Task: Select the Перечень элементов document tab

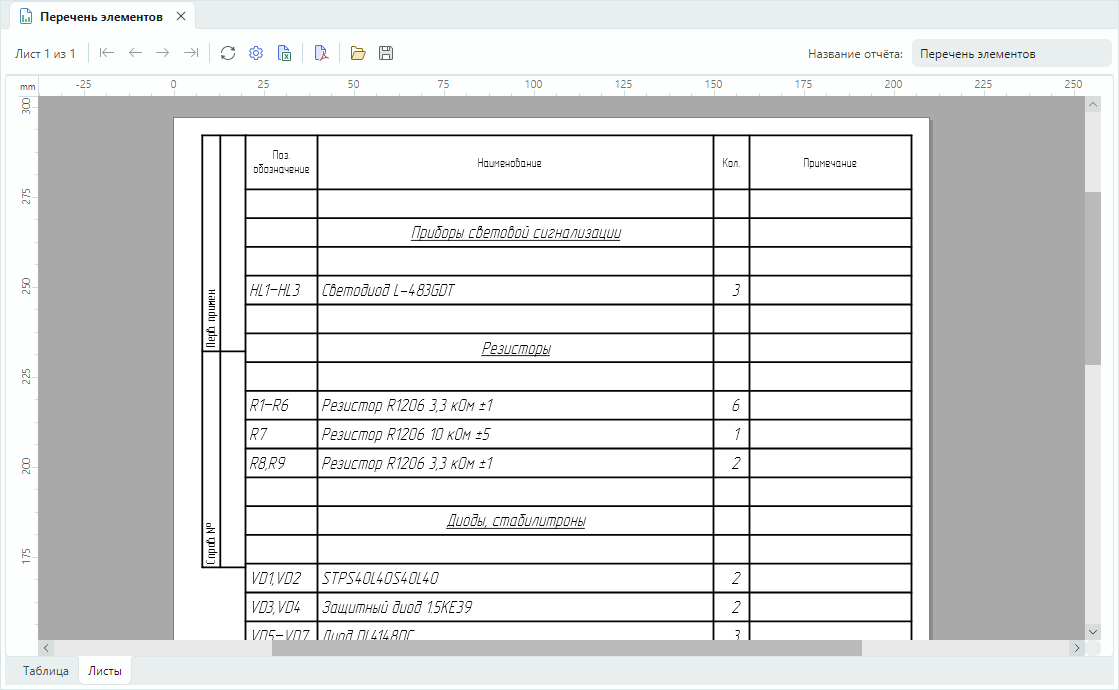Action: [x=101, y=16]
